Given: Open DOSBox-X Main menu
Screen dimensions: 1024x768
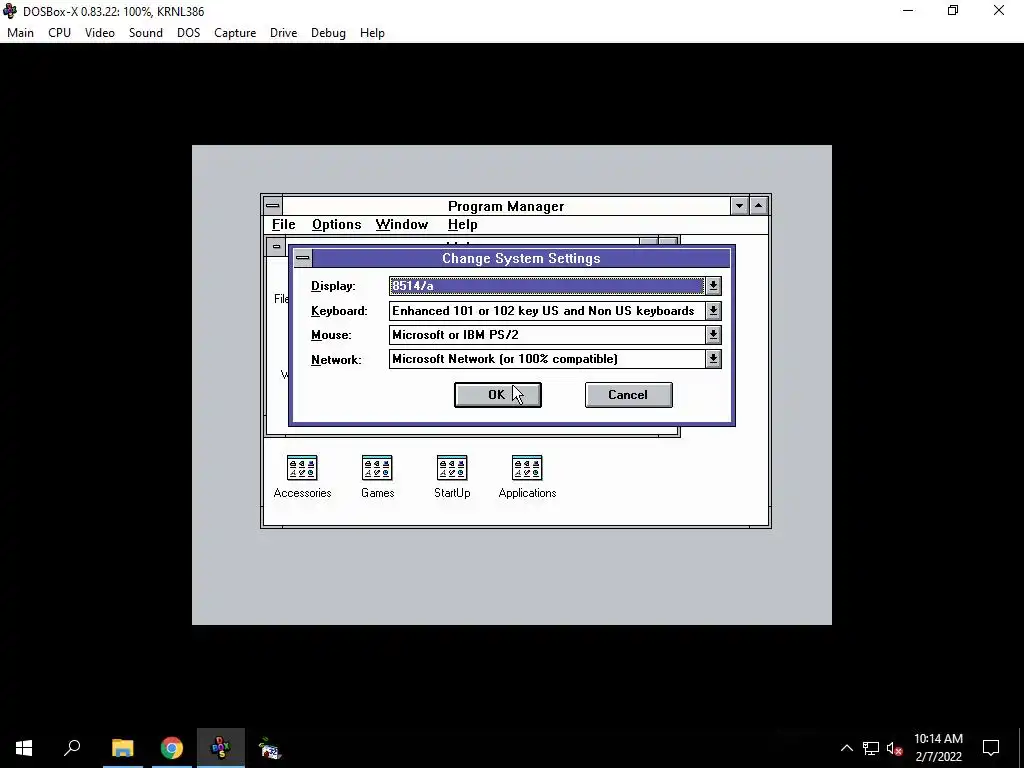Looking at the screenshot, I should tap(20, 33).
